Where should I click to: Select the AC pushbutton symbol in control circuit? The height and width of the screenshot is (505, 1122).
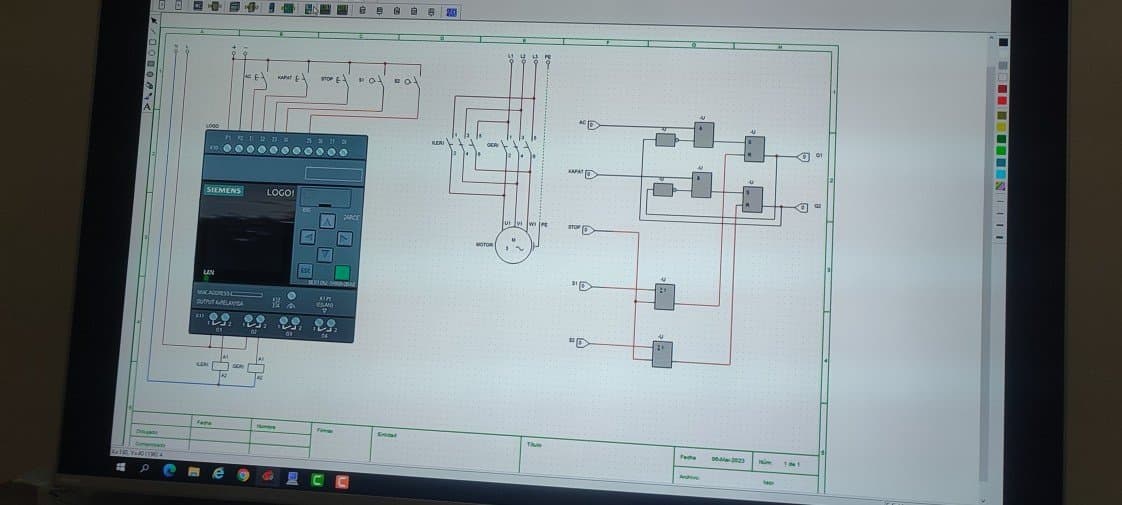point(259,78)
